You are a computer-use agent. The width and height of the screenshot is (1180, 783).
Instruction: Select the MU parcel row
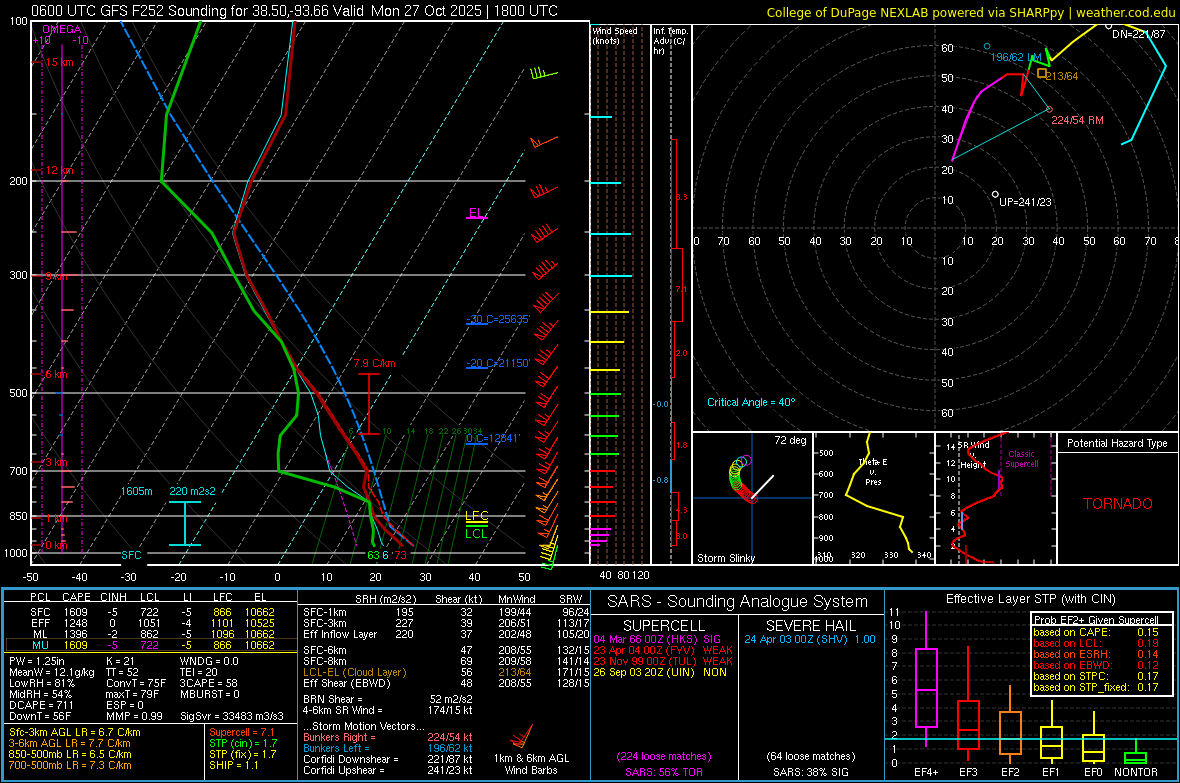[x=151, y=645]
